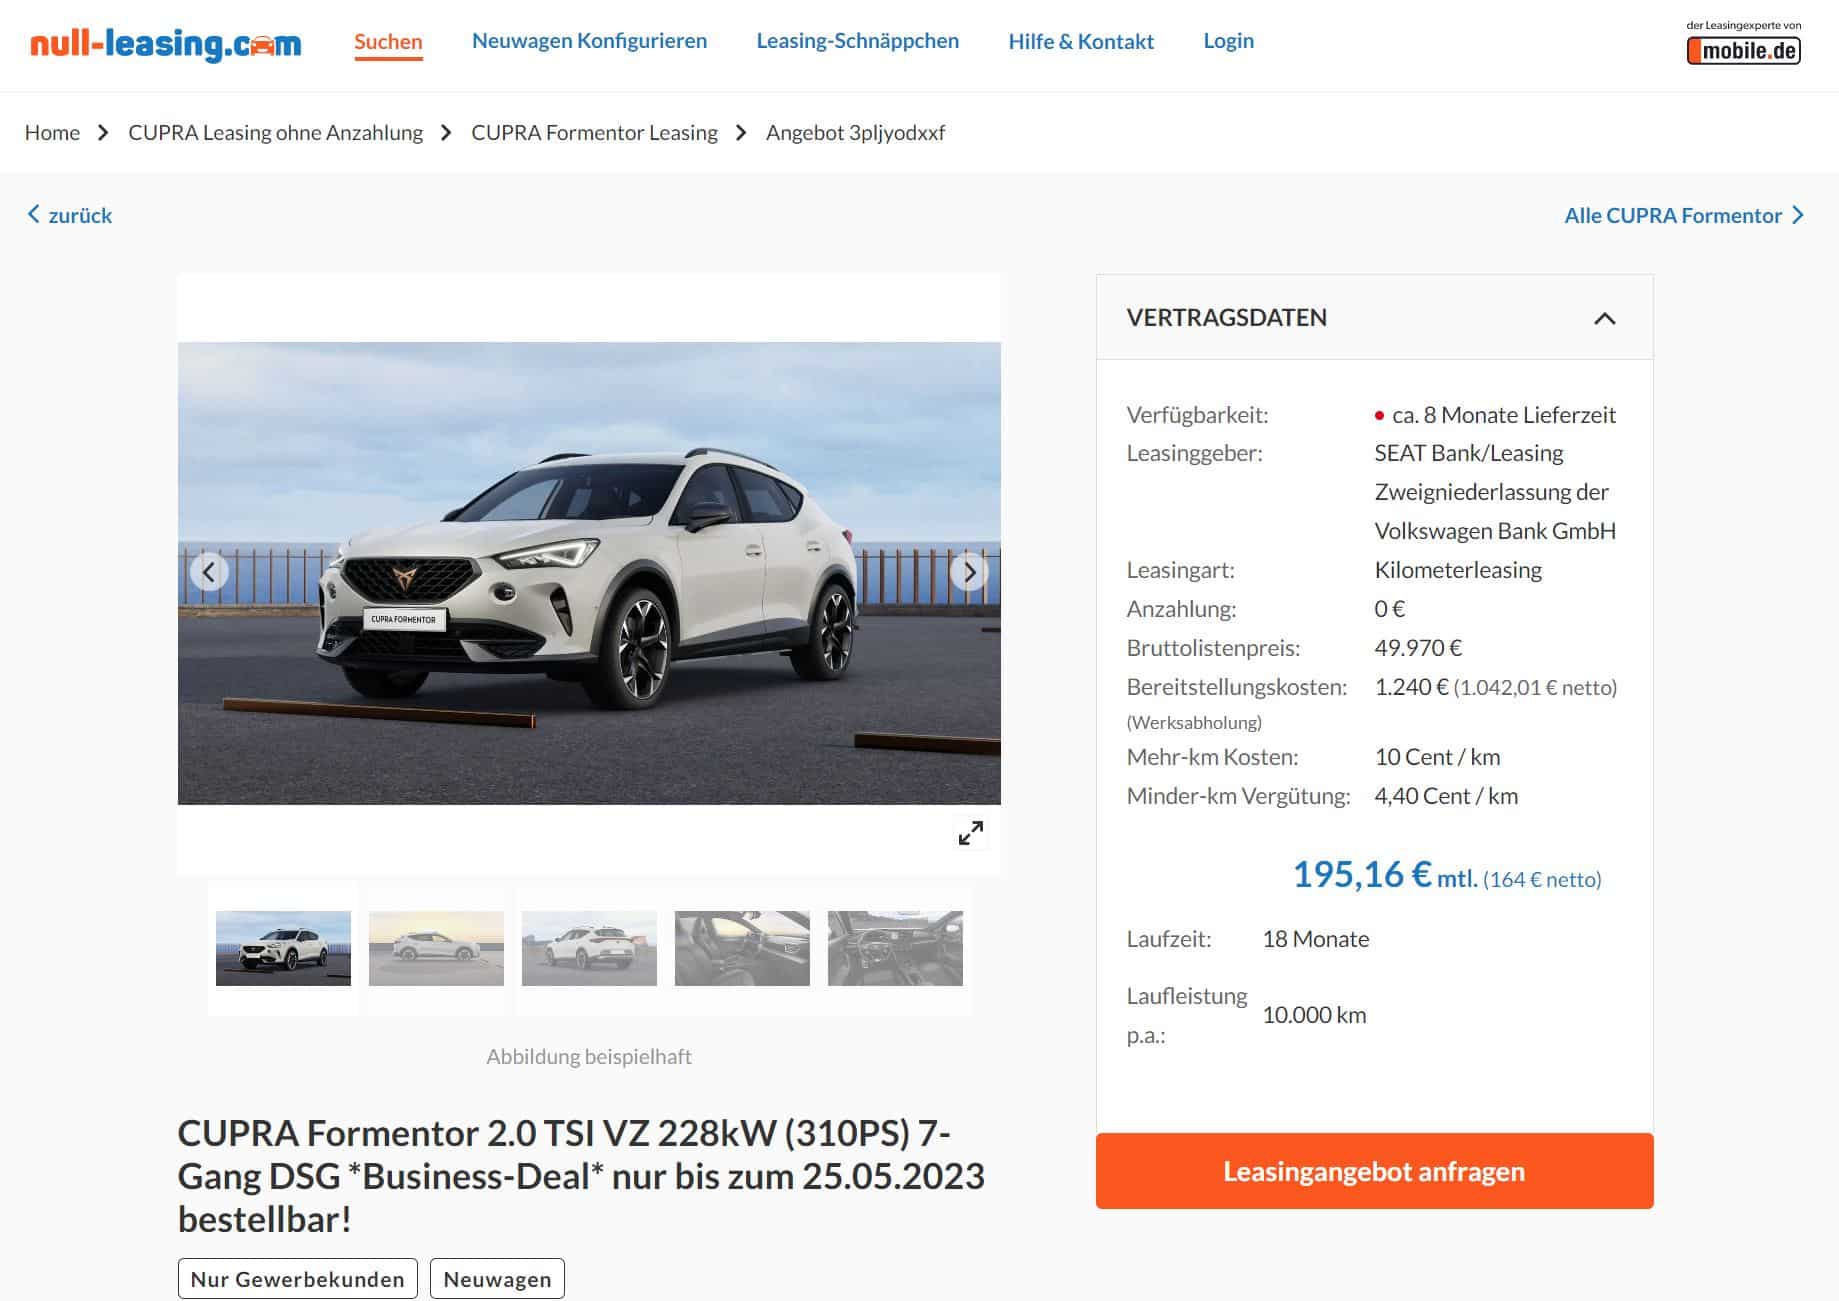This screenshot has height=1301, width=1839.
Task: Click the 1.240 € Bereitstellungskosten value
Action: 1411,687
